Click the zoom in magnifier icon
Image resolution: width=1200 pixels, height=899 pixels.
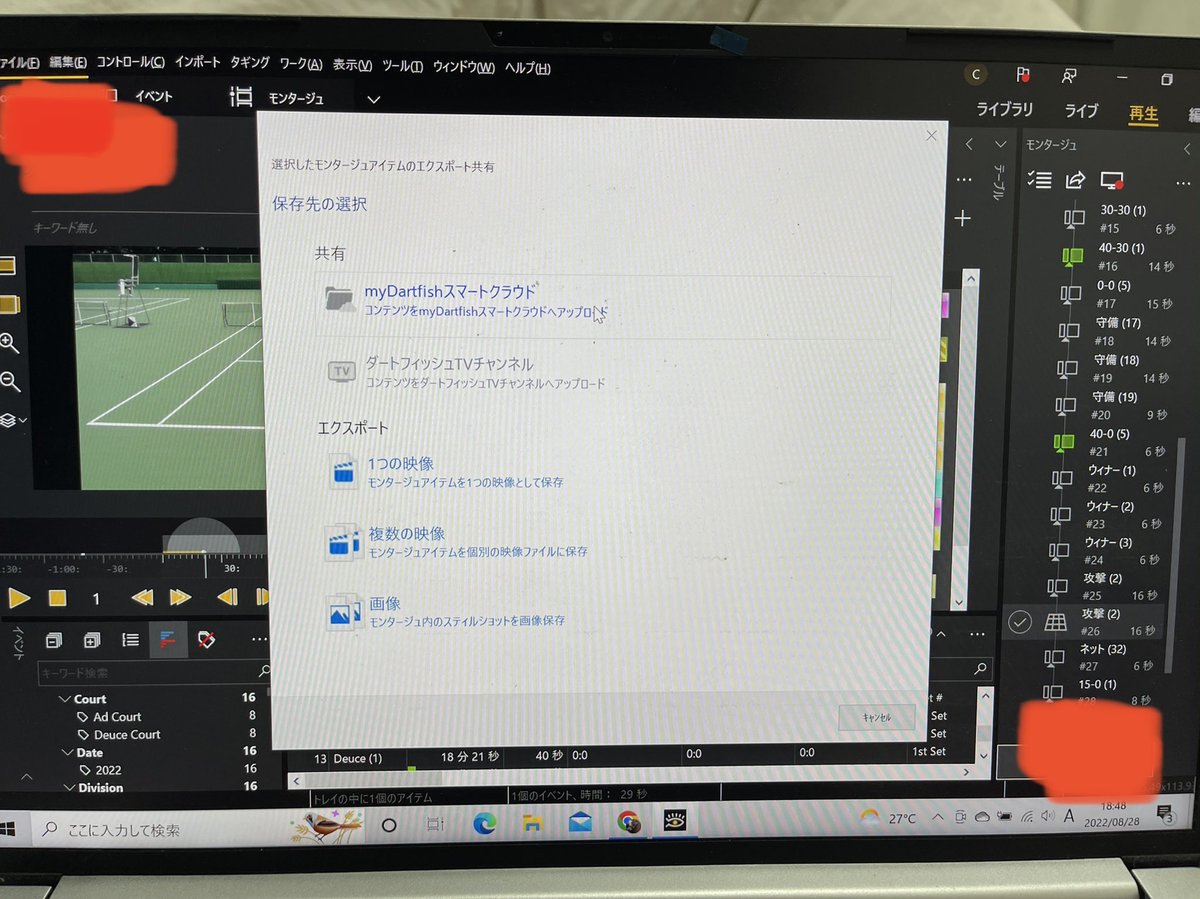9,343
